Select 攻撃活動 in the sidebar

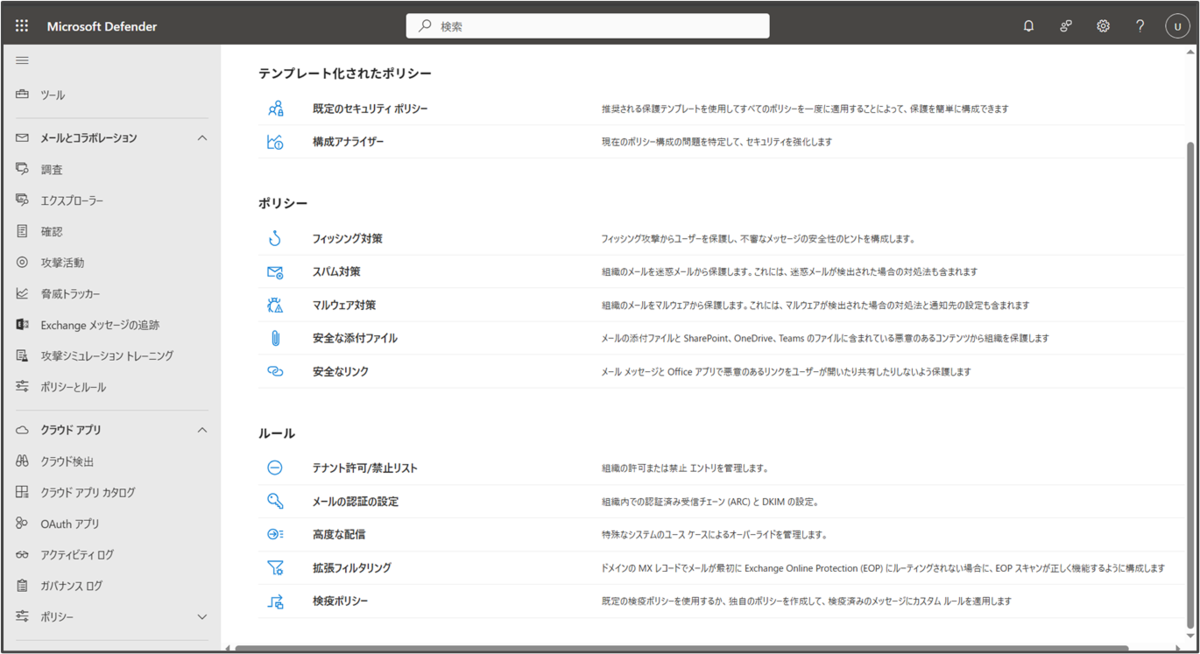click(62, 263)
